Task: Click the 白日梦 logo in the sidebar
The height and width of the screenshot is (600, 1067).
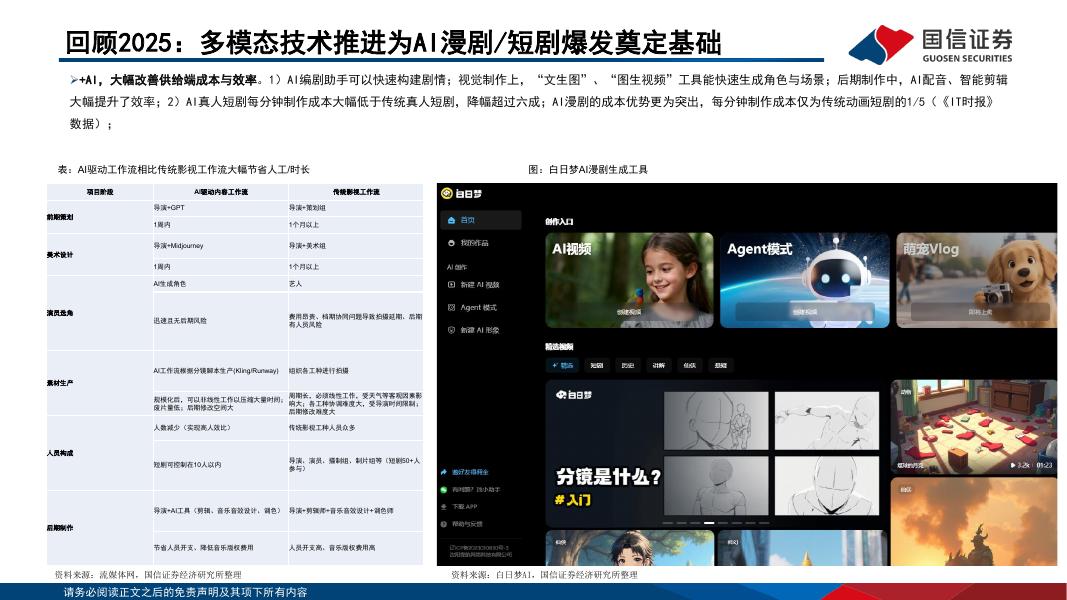Action: tap(461, 194)
